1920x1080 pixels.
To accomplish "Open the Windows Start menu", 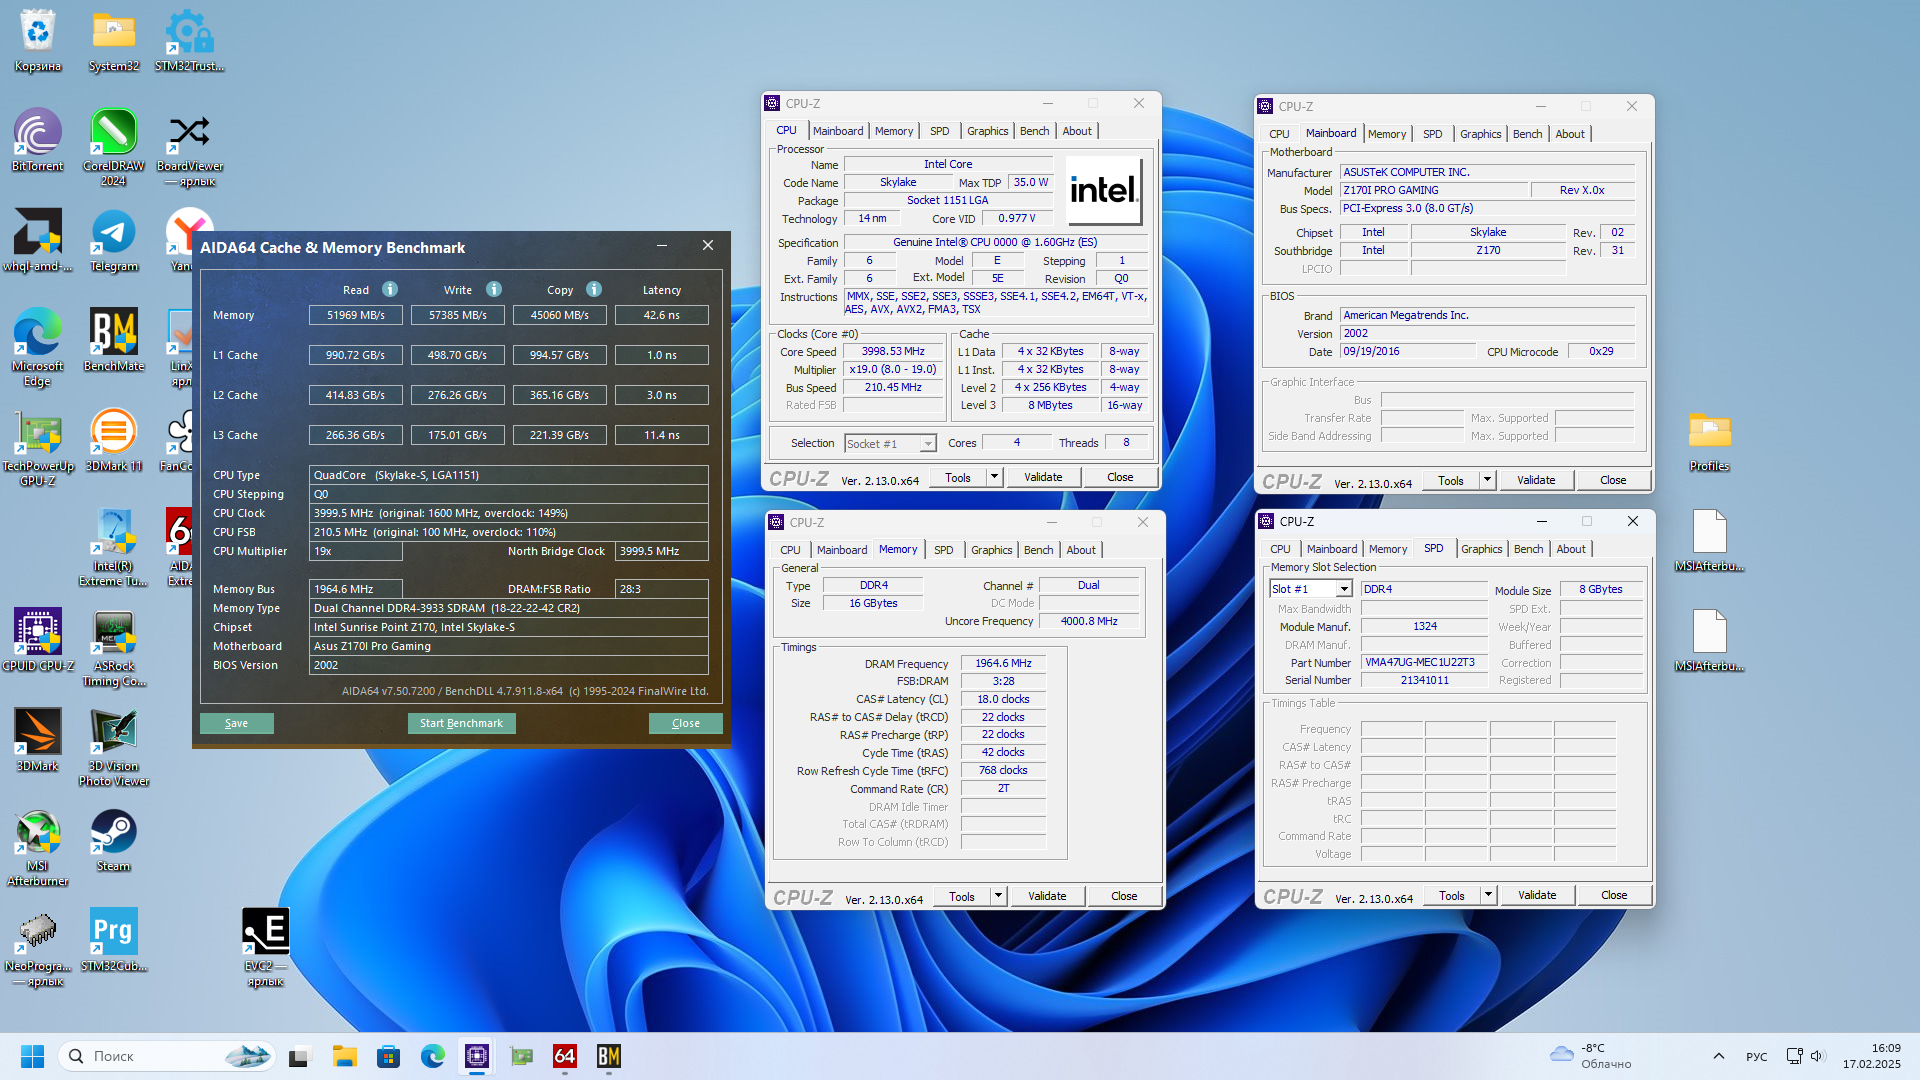I will coord(33,1056).
